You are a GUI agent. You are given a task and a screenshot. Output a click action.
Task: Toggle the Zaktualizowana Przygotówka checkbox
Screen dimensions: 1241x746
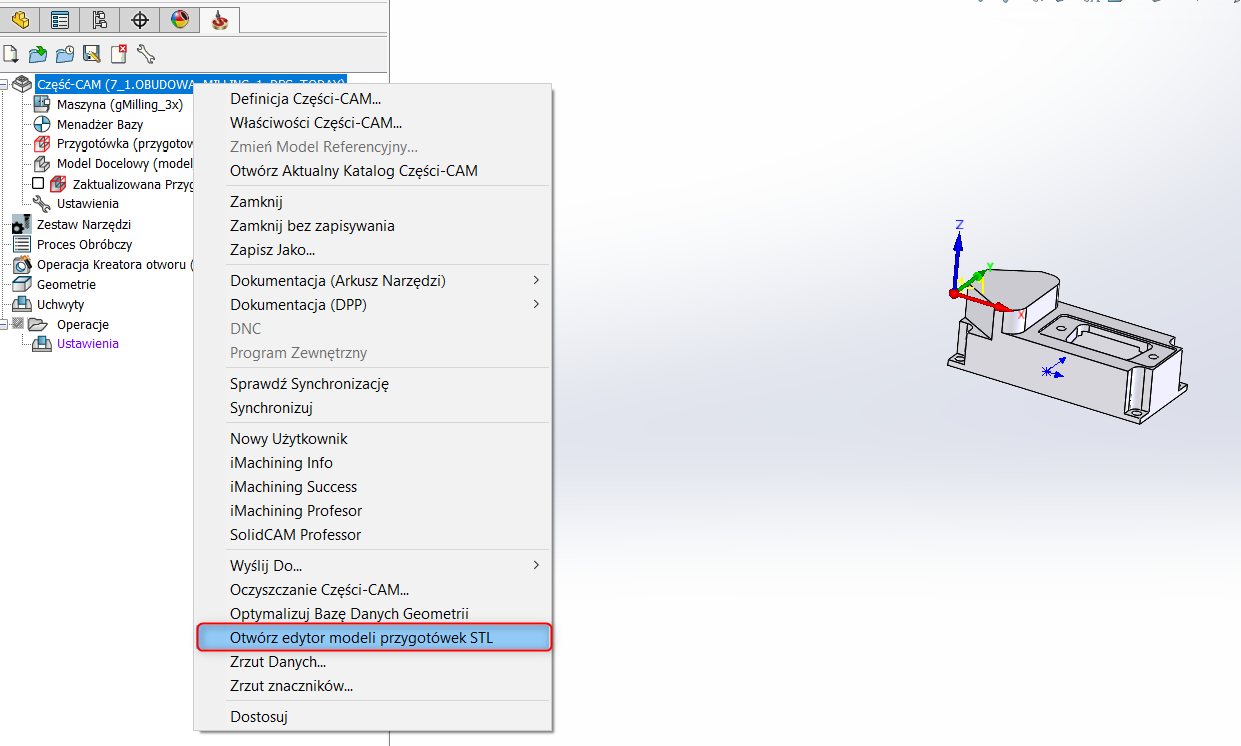(38, 184)
